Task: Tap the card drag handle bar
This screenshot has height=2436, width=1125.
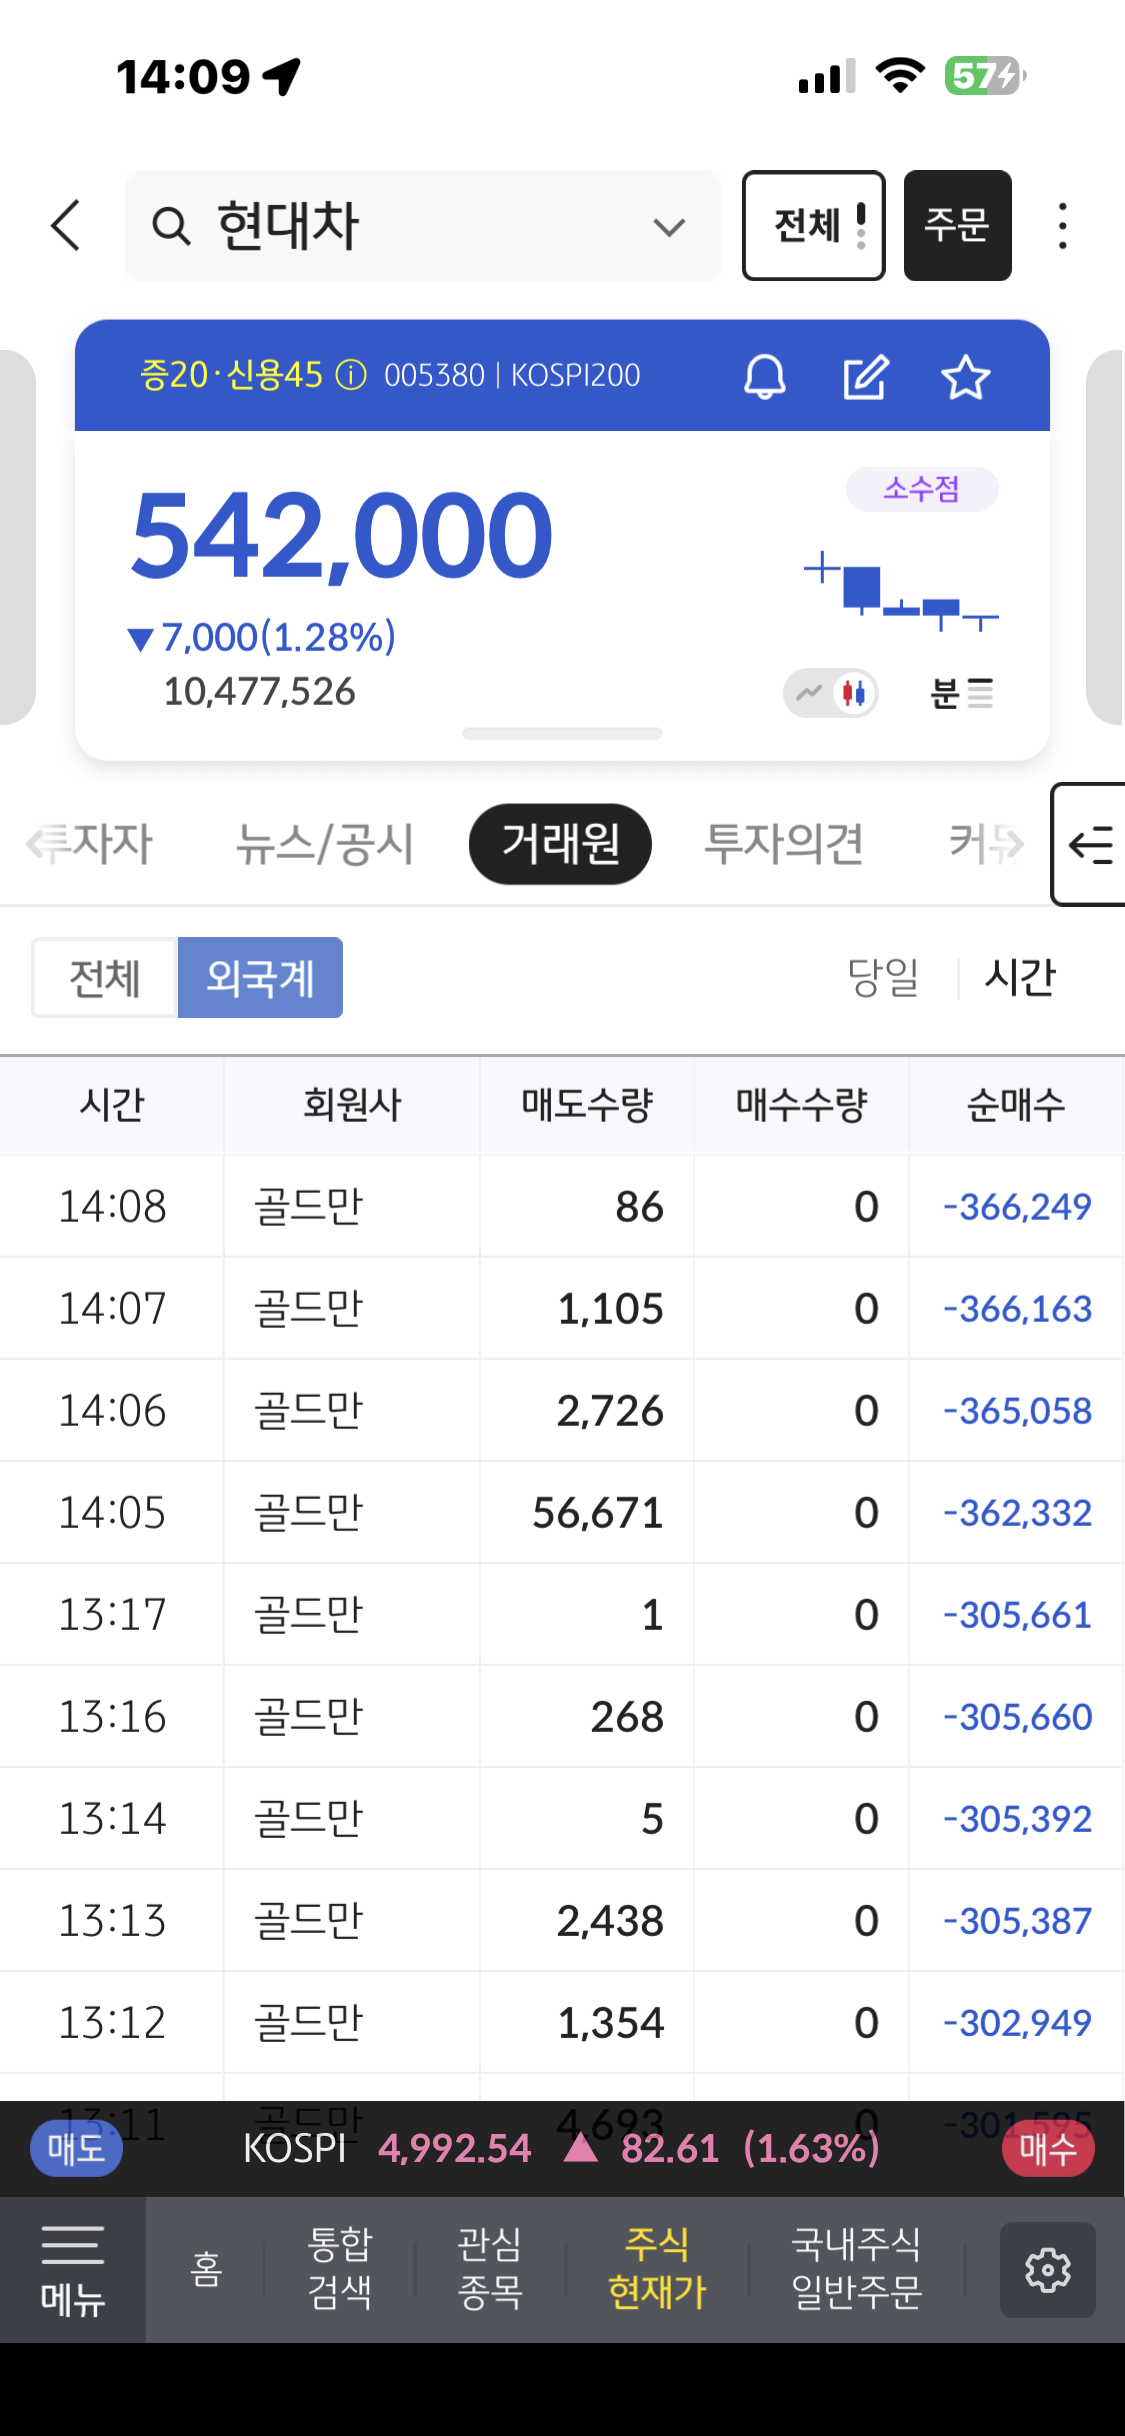Action: pos(562,734)
